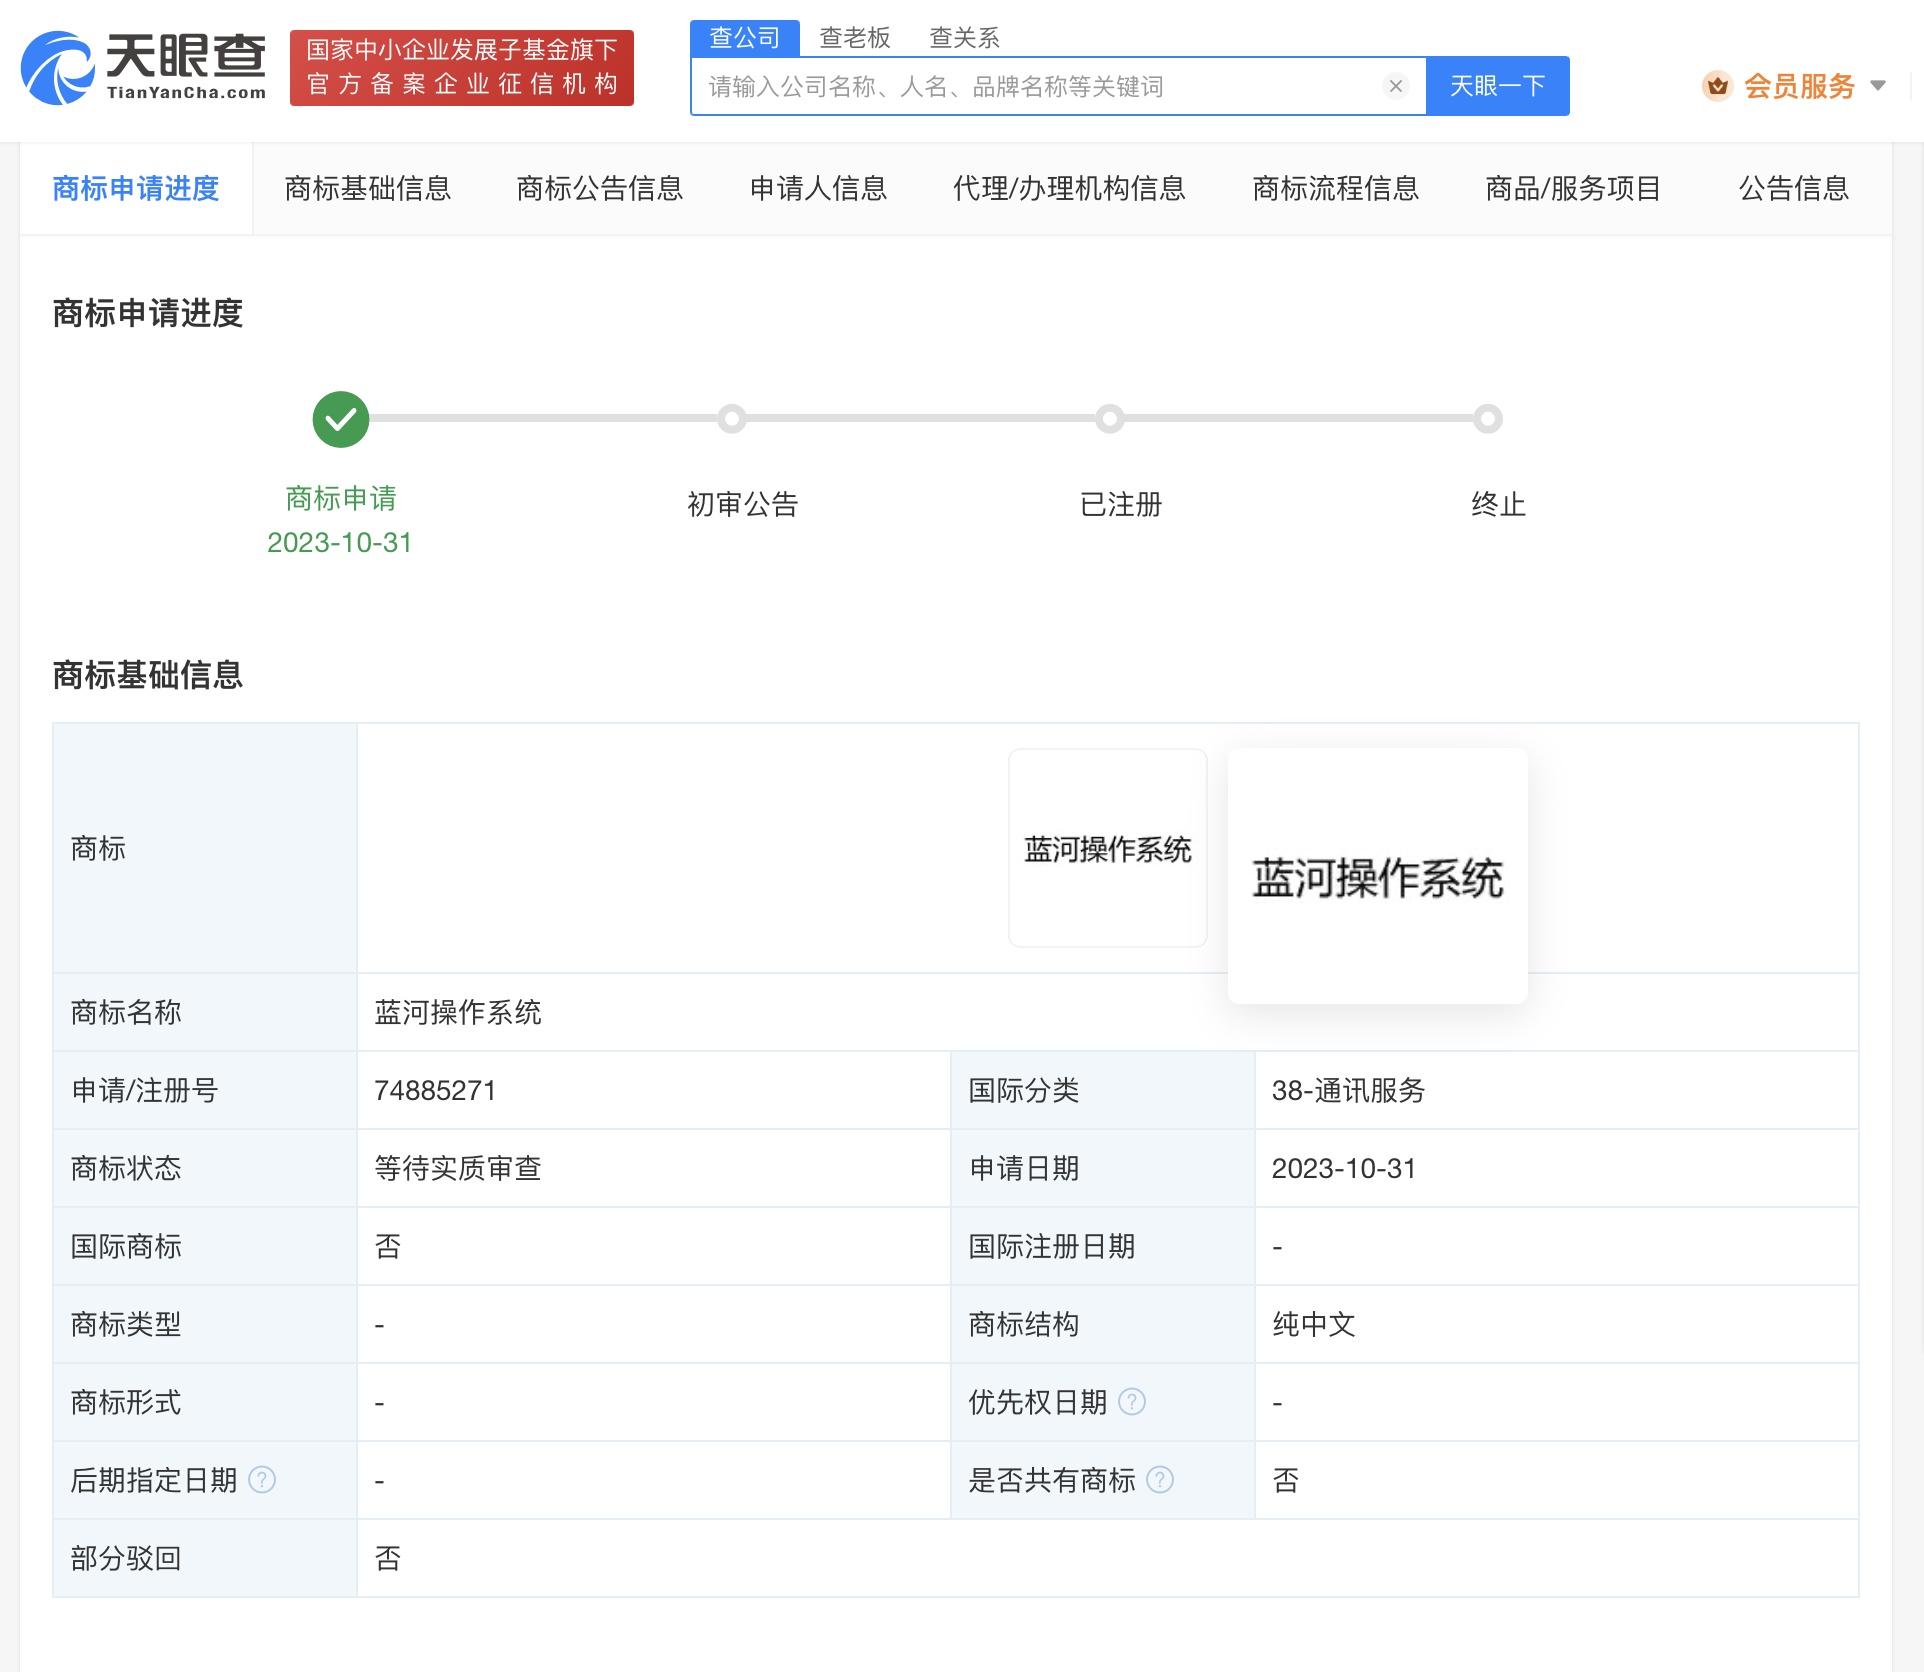The image size is (1924, 1672).
Task: Click the member crown icon
Action: coord(1717,86)
